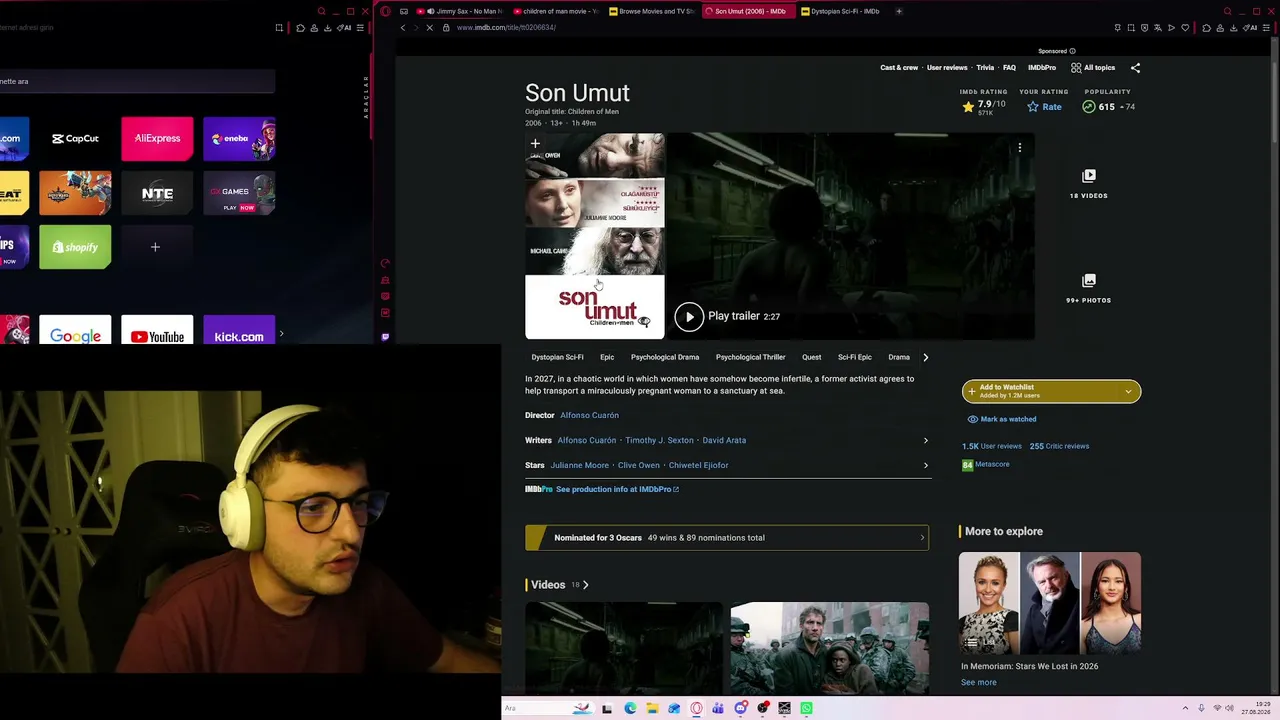Open WhatsApp from the taskbar
This screenshot has width=1280, height=720.
(x=806, y=708)
